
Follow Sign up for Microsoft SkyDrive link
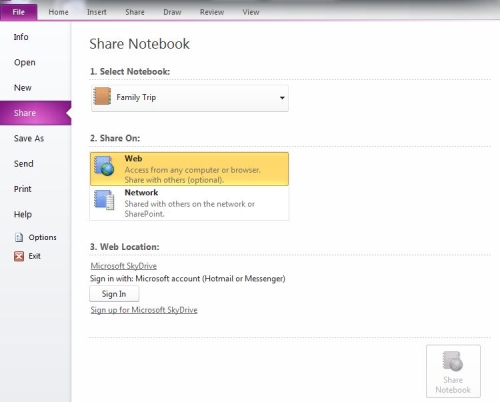144,310
